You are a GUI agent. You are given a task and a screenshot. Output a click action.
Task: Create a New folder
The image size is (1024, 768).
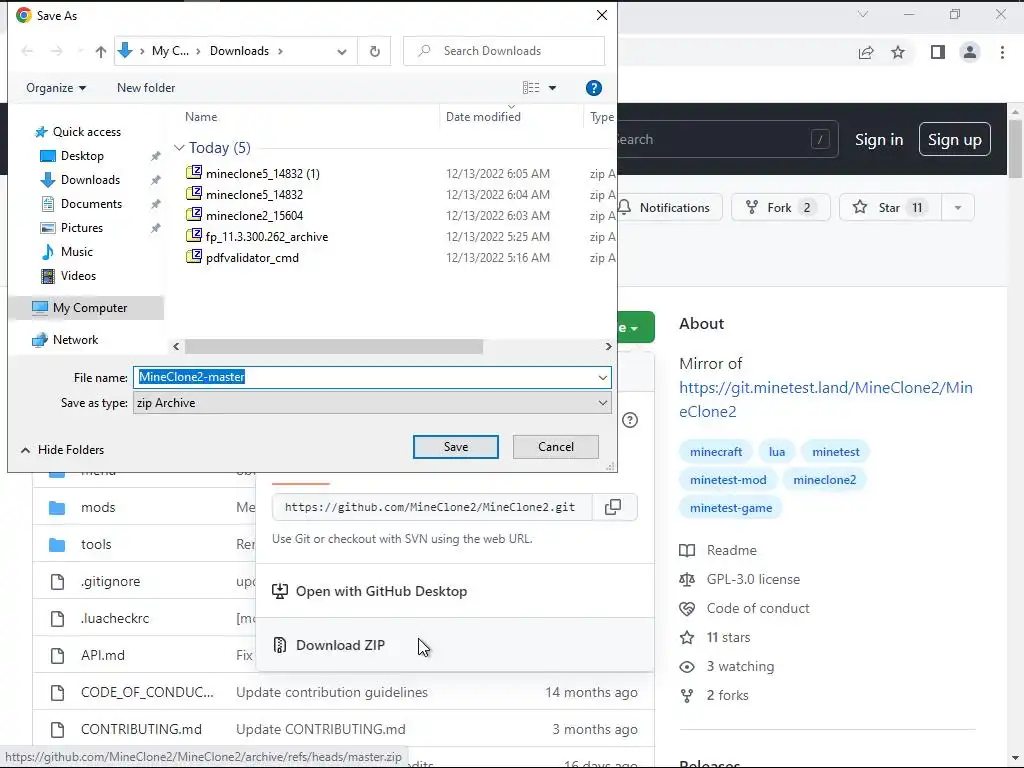tap(146, 88)
